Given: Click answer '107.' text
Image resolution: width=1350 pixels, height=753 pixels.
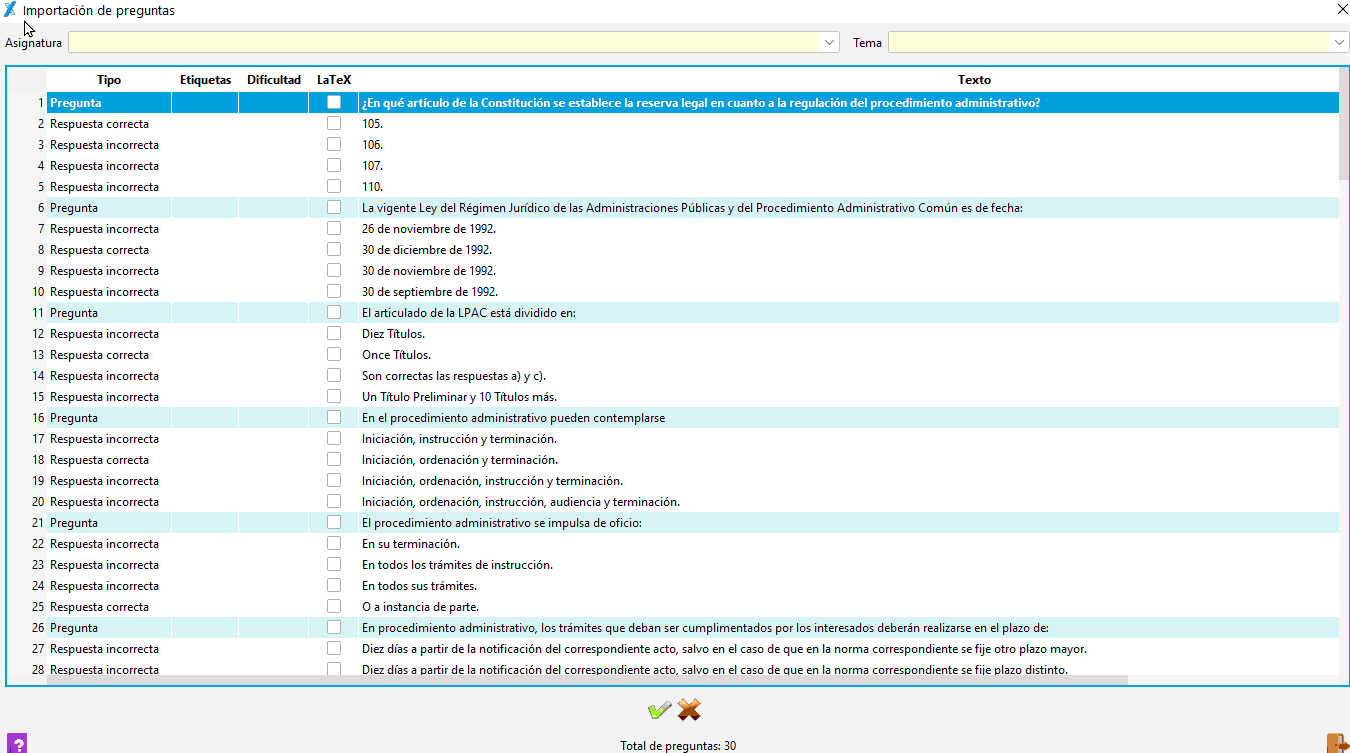Looking at the screenshot, I should click(x=373, y=166).
